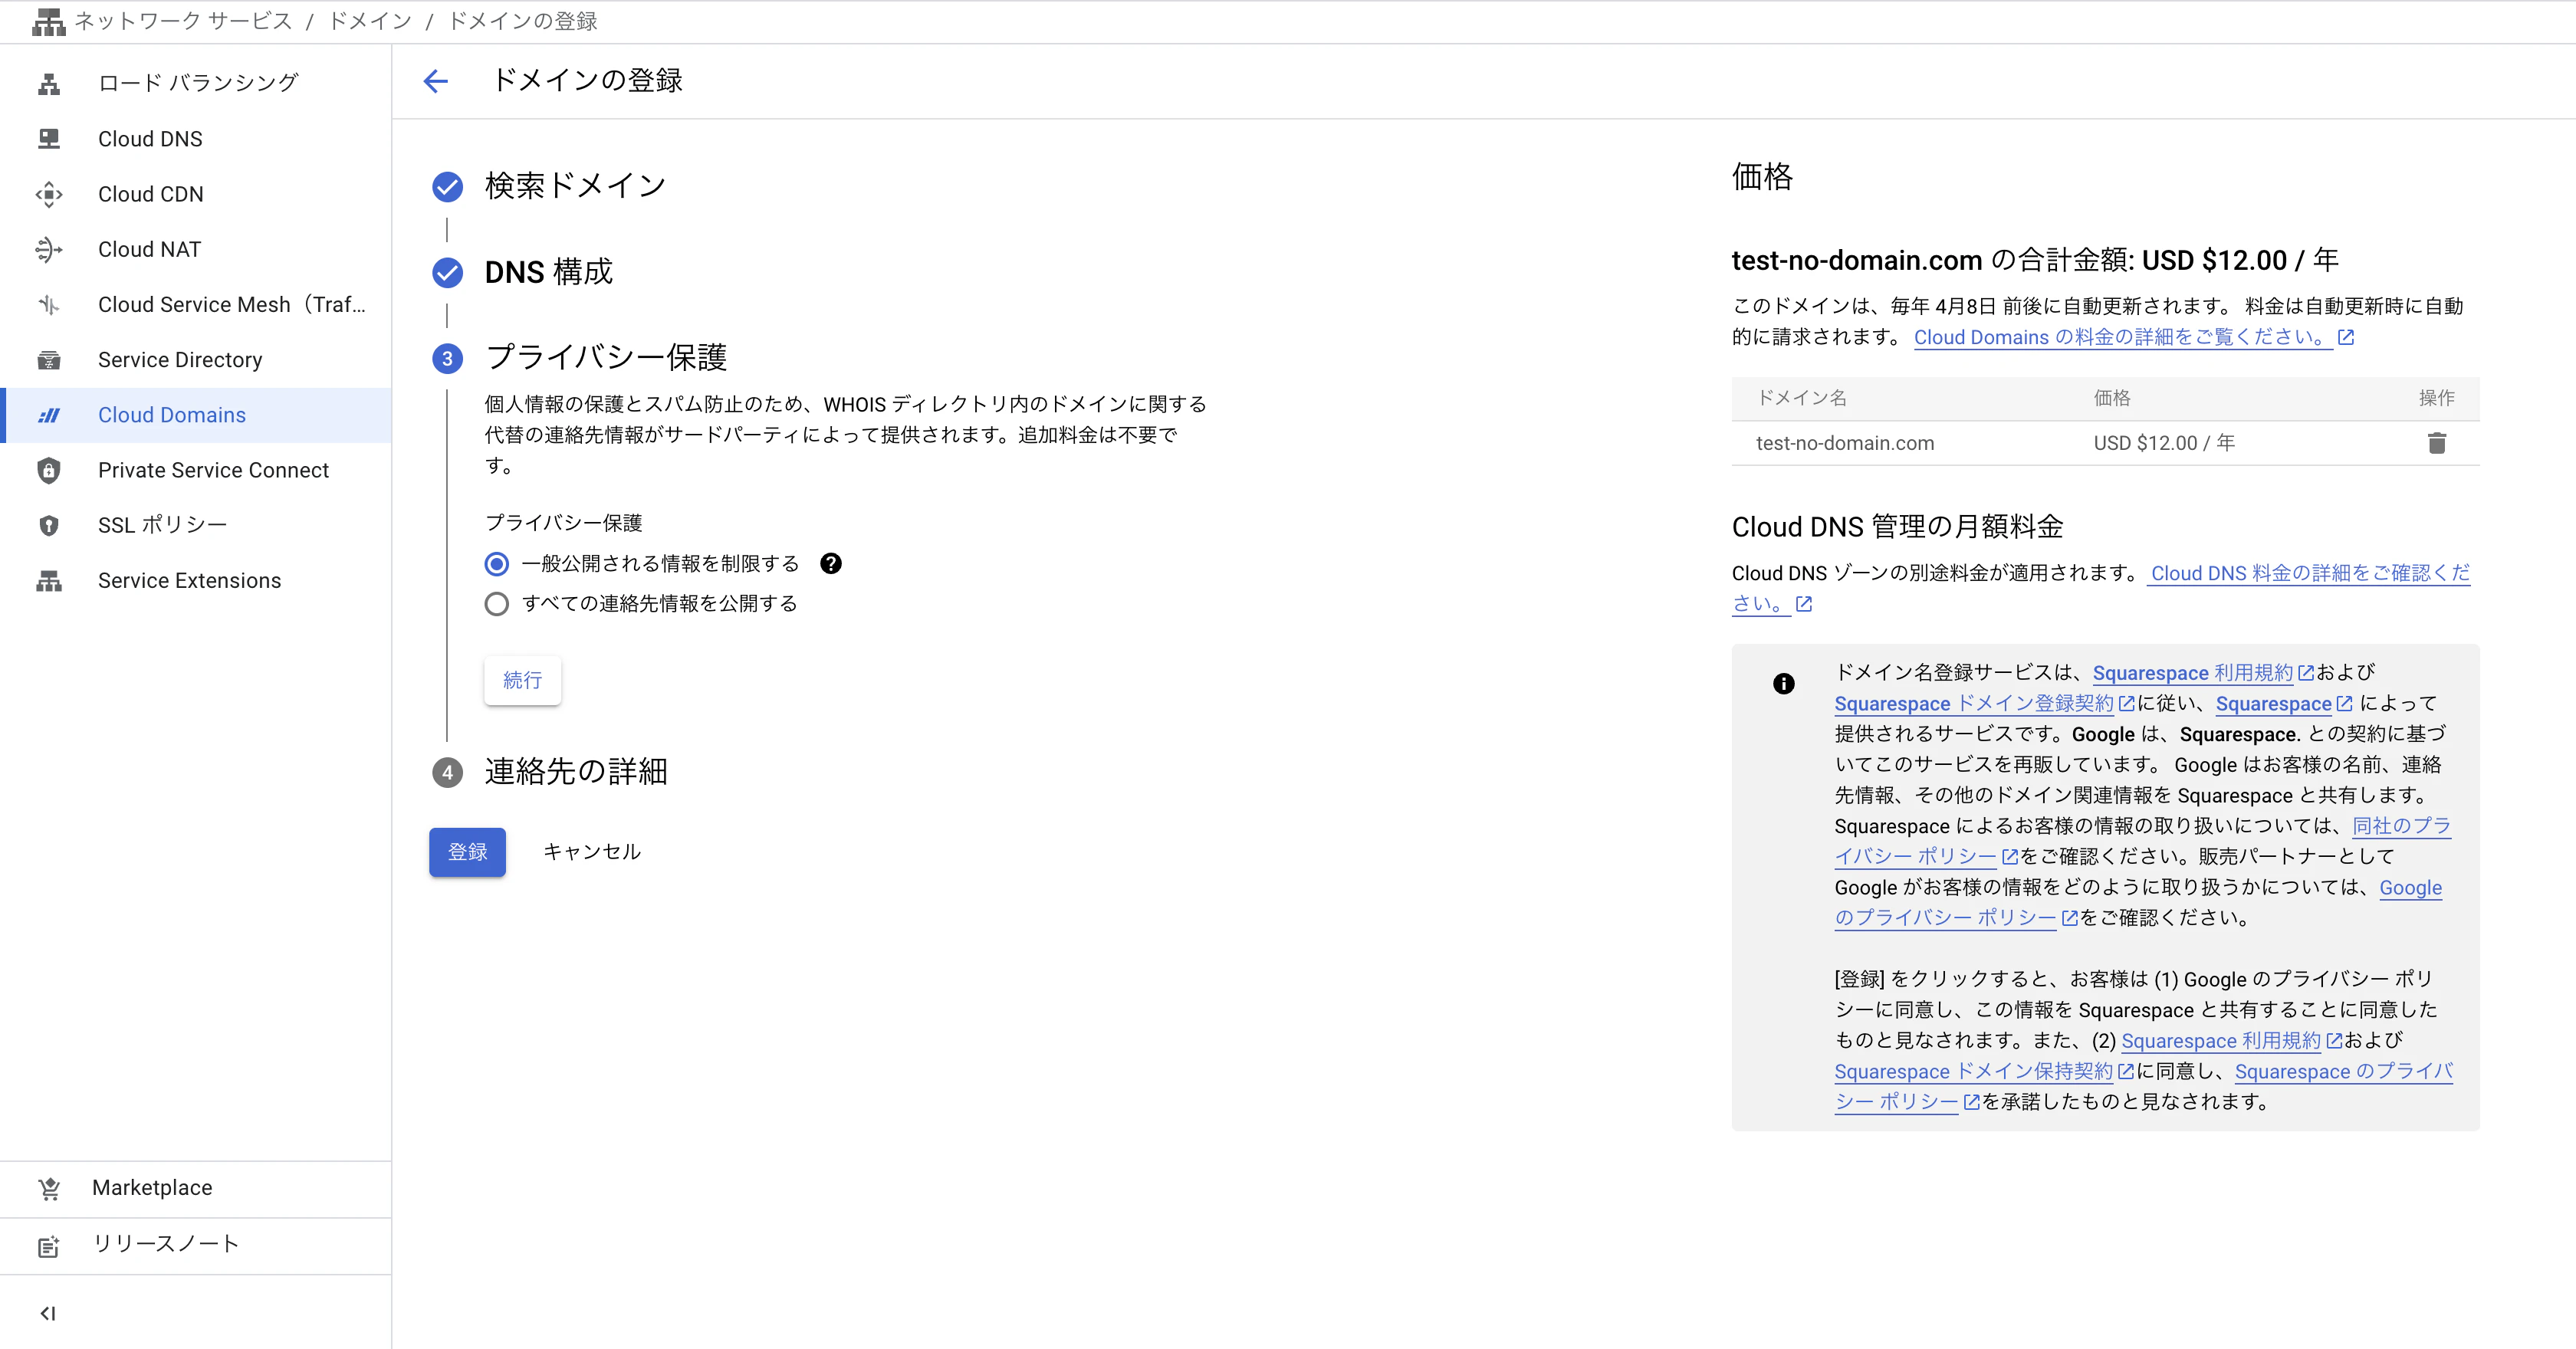Open ロード バランシング in sidebar
Image resolution: width=2576 pixels, height=1349 pixels.
196,83
